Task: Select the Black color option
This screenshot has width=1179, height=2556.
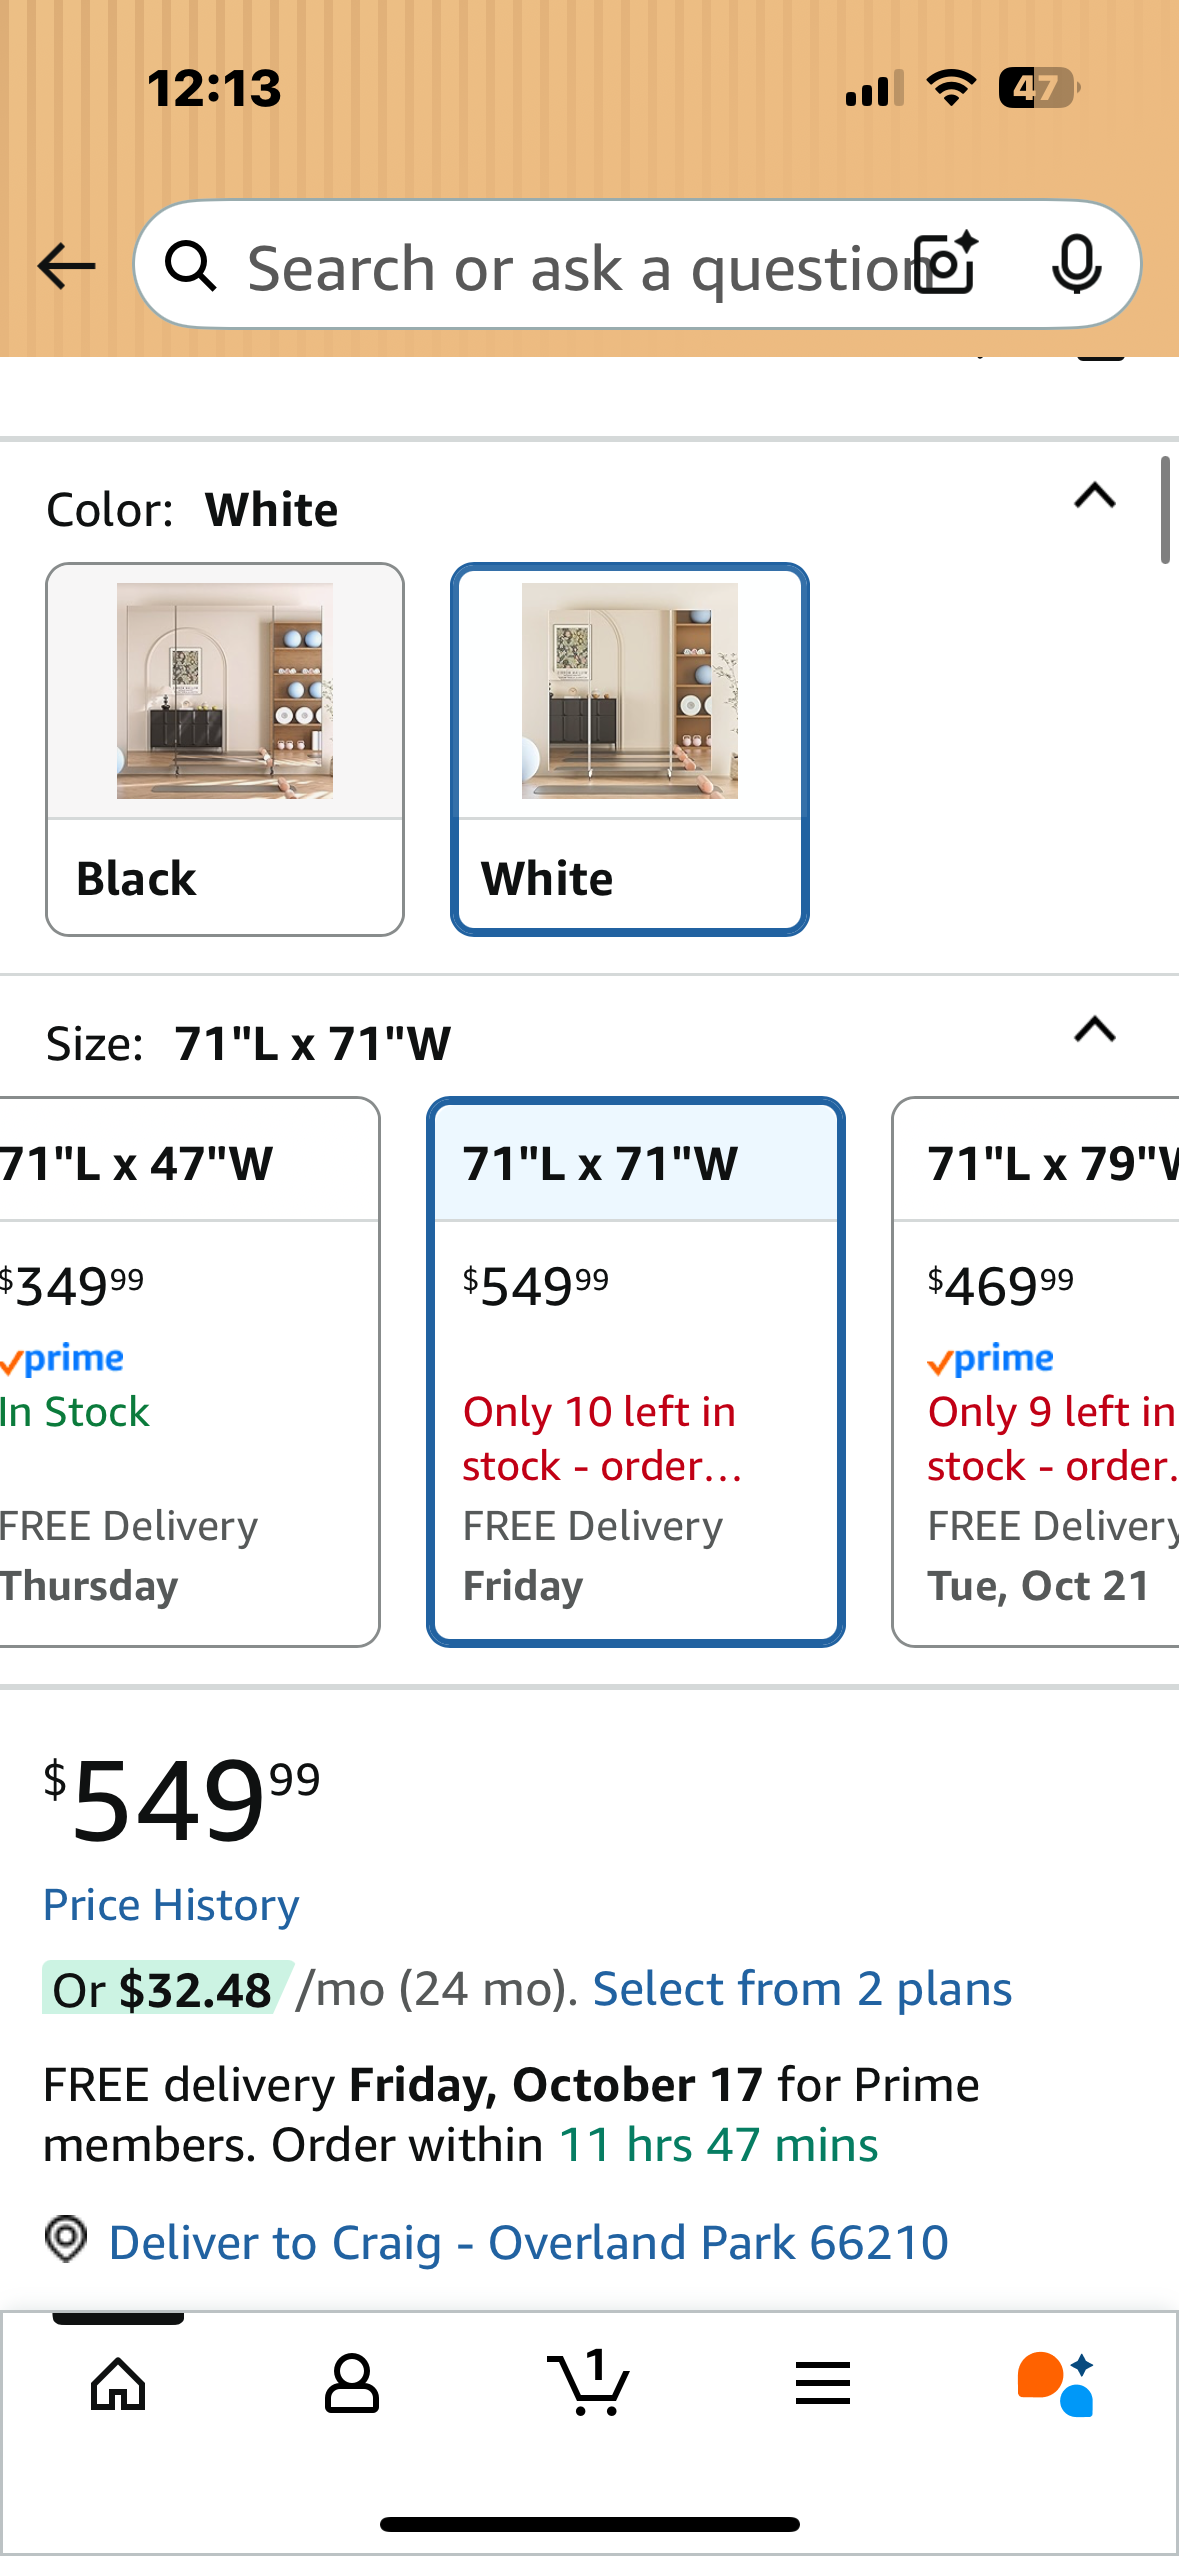Action: (x=225, y=750)
